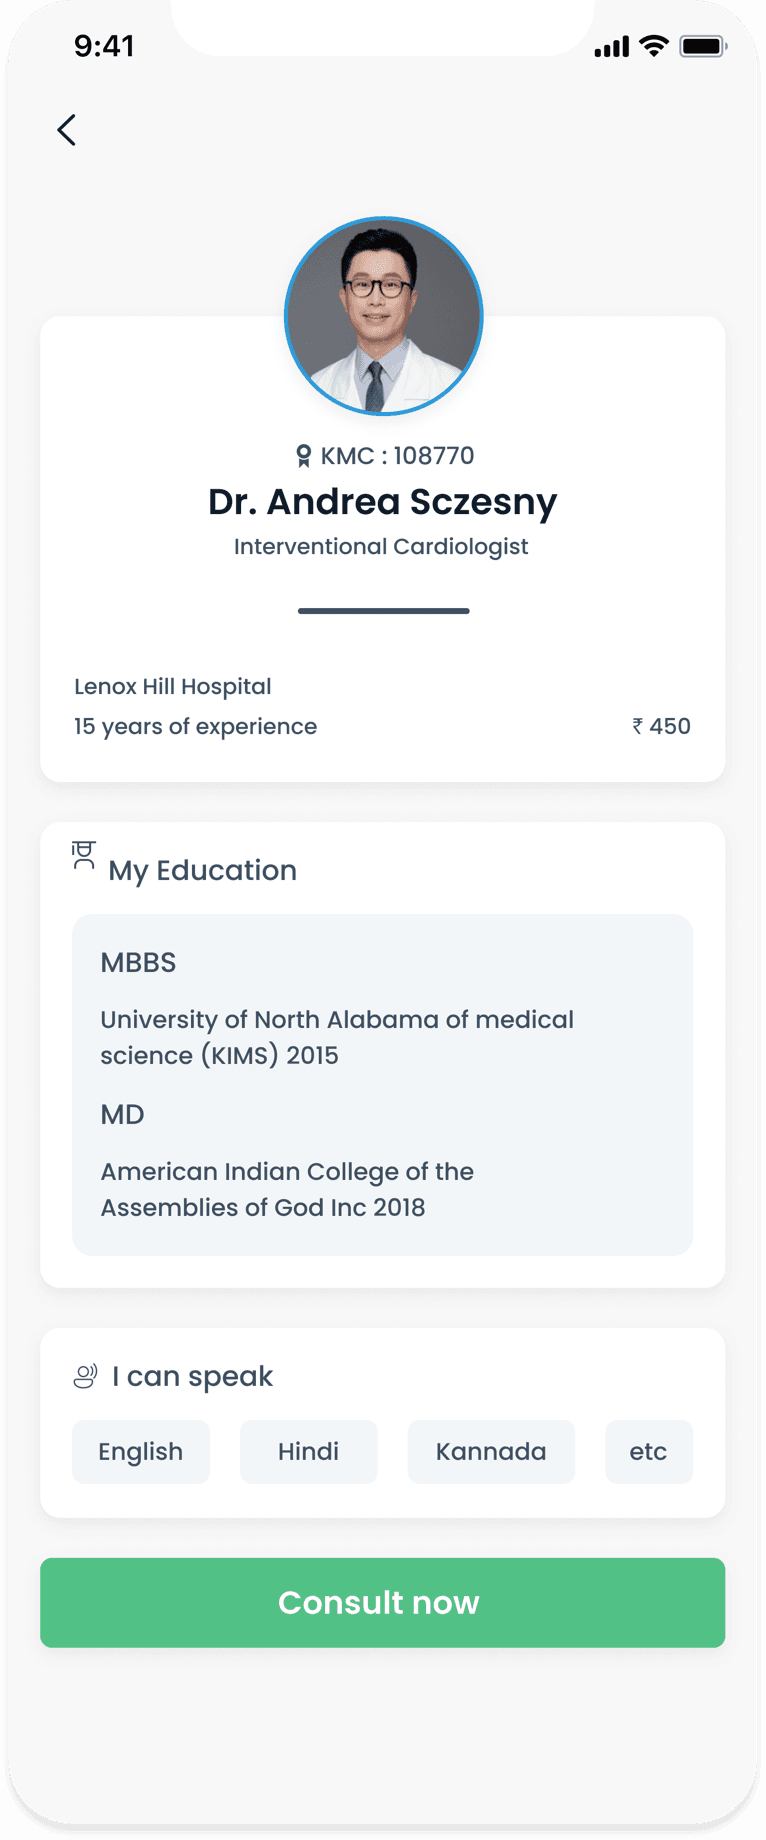Select the Kannada language chip
The image size is (766, 1840).
point(491,1452)
